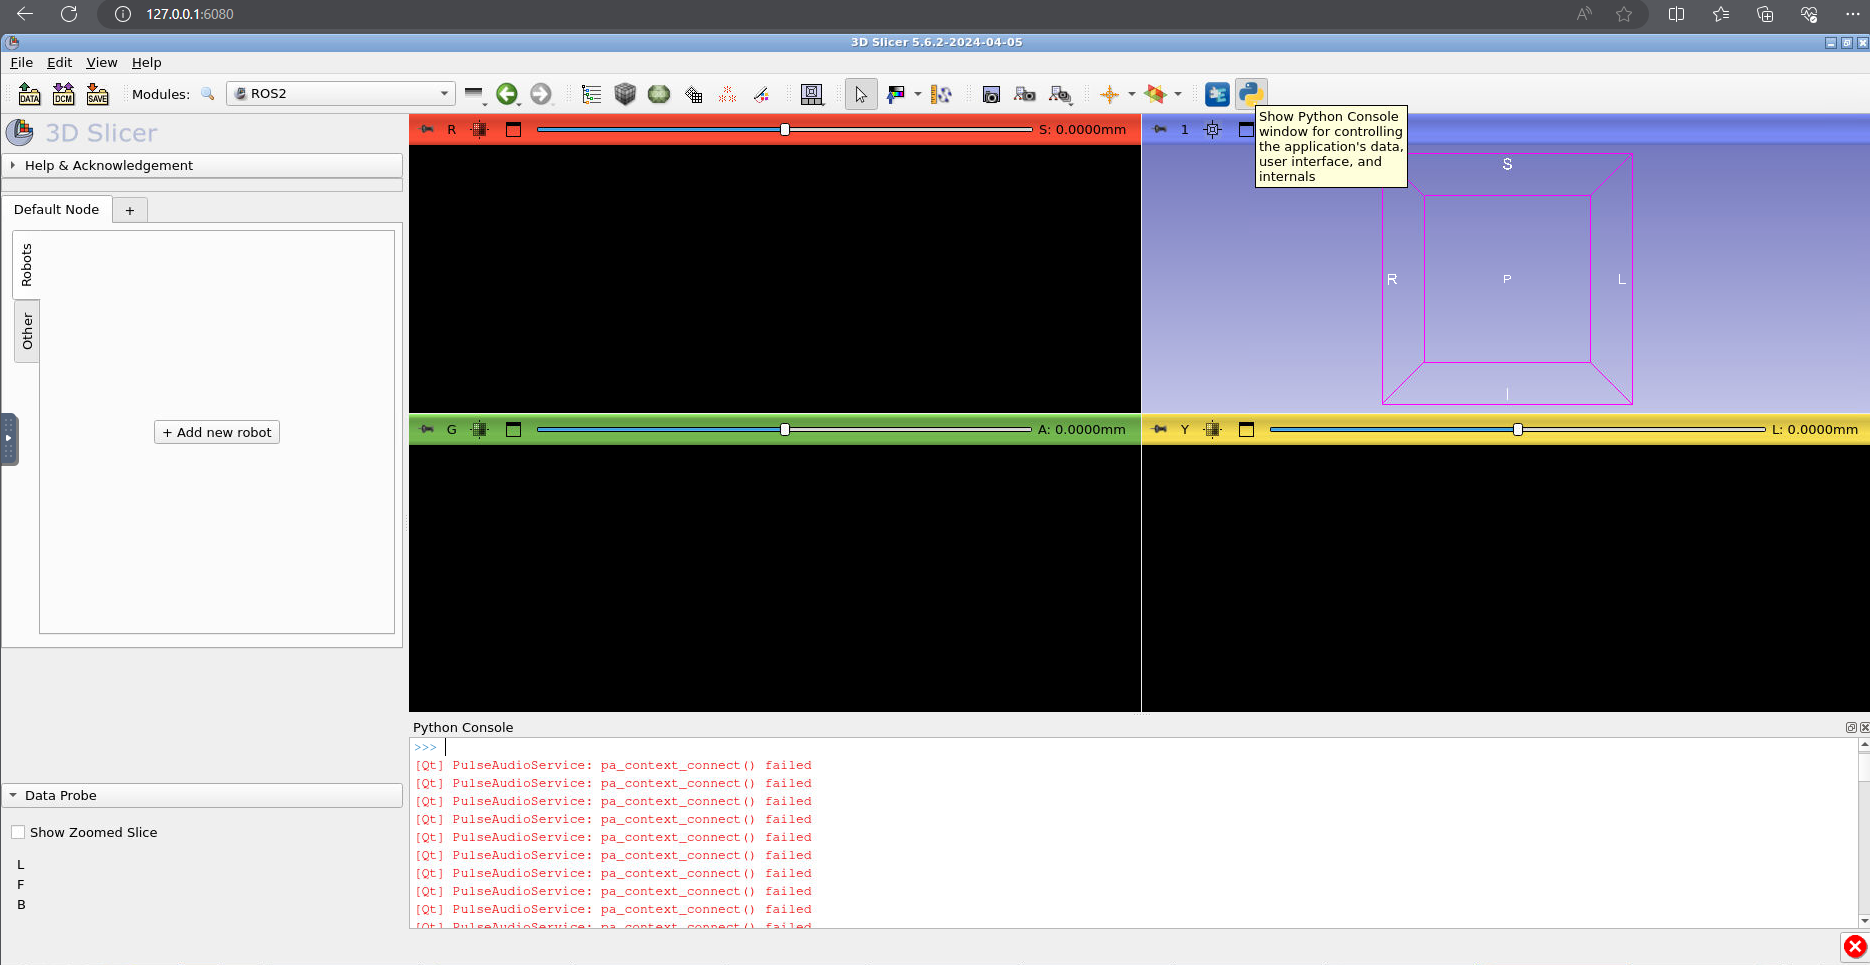Reload the browser page
This screenshot has height=965, width=1870.
pos(68,14)
